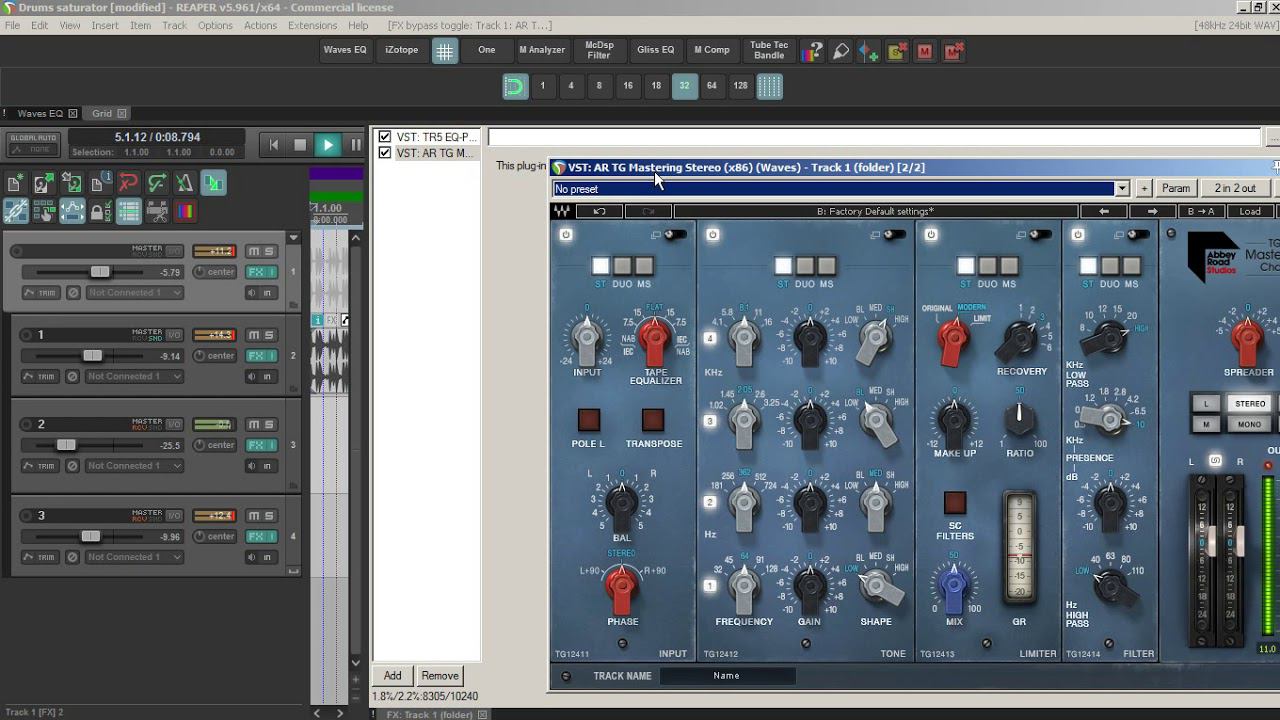Image resolution: width=1280 pixels, height=720 pixels.
Task: Open 2 in 2 out pin connector
Action: click(x=1235, y=188)
